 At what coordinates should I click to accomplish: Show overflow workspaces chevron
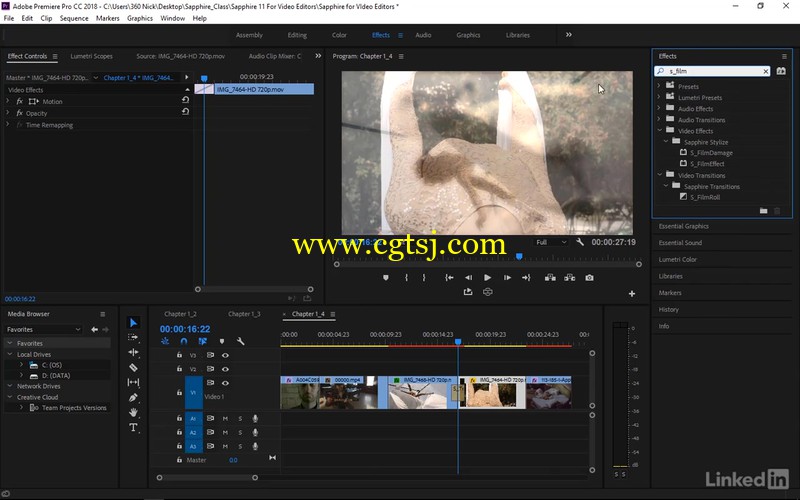[x=568, y=35]
